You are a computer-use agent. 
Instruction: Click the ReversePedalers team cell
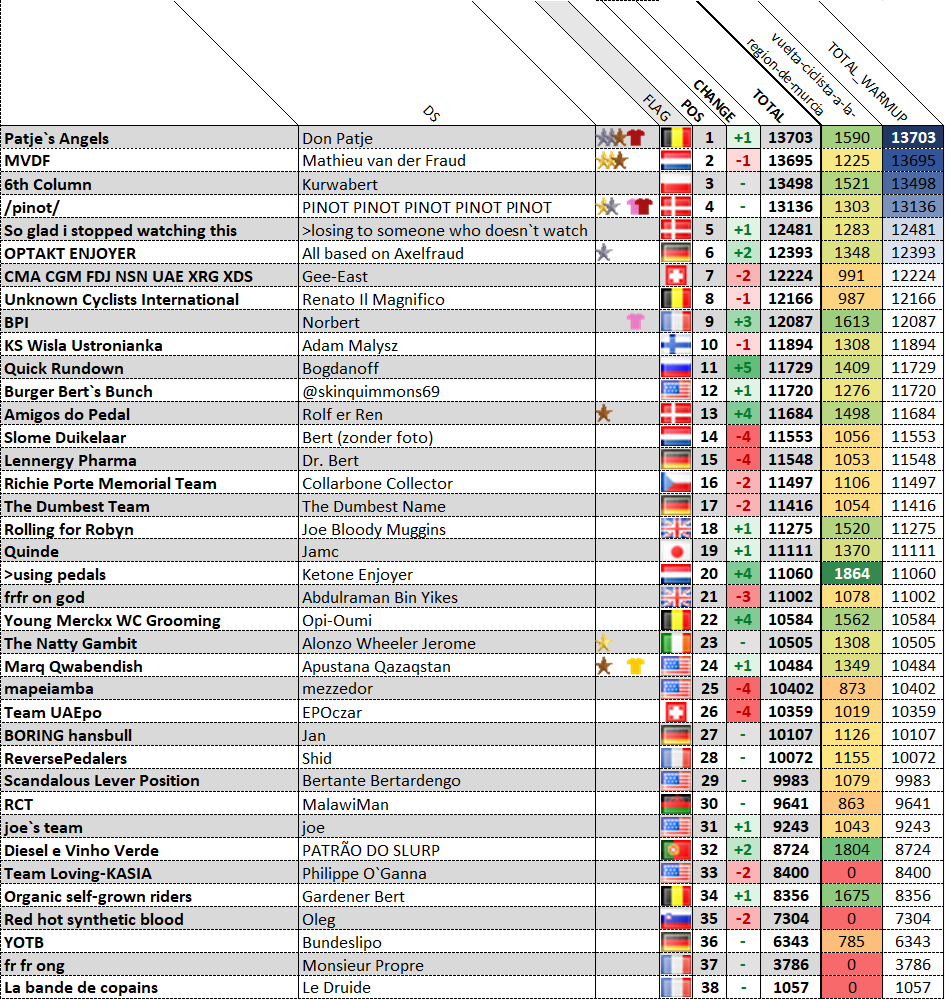tap(149, 758)
